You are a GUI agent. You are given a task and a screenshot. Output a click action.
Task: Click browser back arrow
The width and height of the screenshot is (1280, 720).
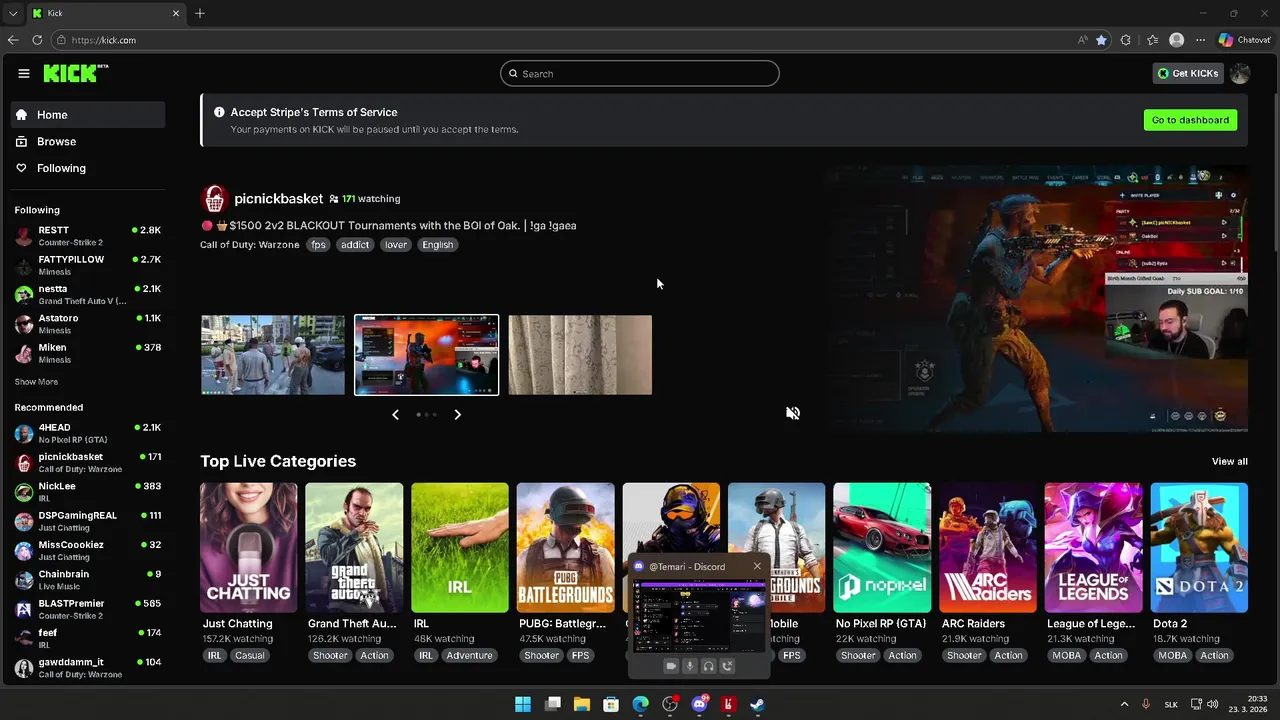[x=13, y=40]
